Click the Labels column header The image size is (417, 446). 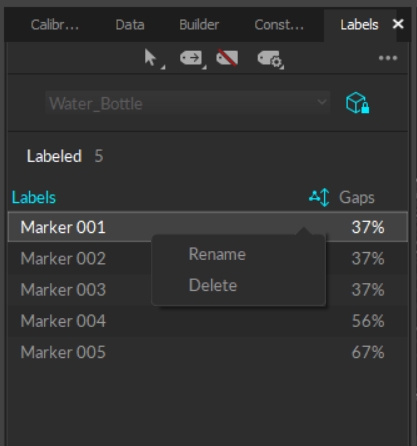tap(34, 198)
